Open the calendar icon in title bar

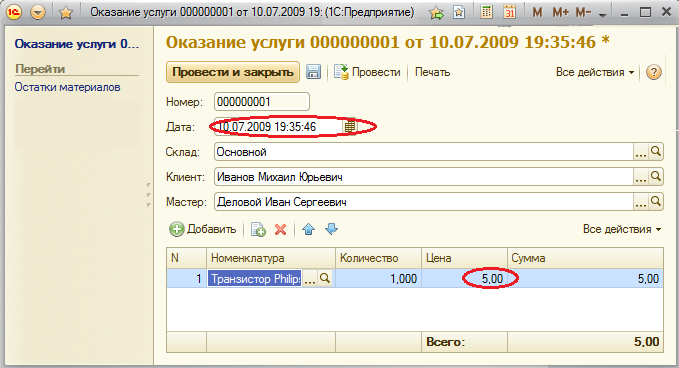[x=510, y=12]
